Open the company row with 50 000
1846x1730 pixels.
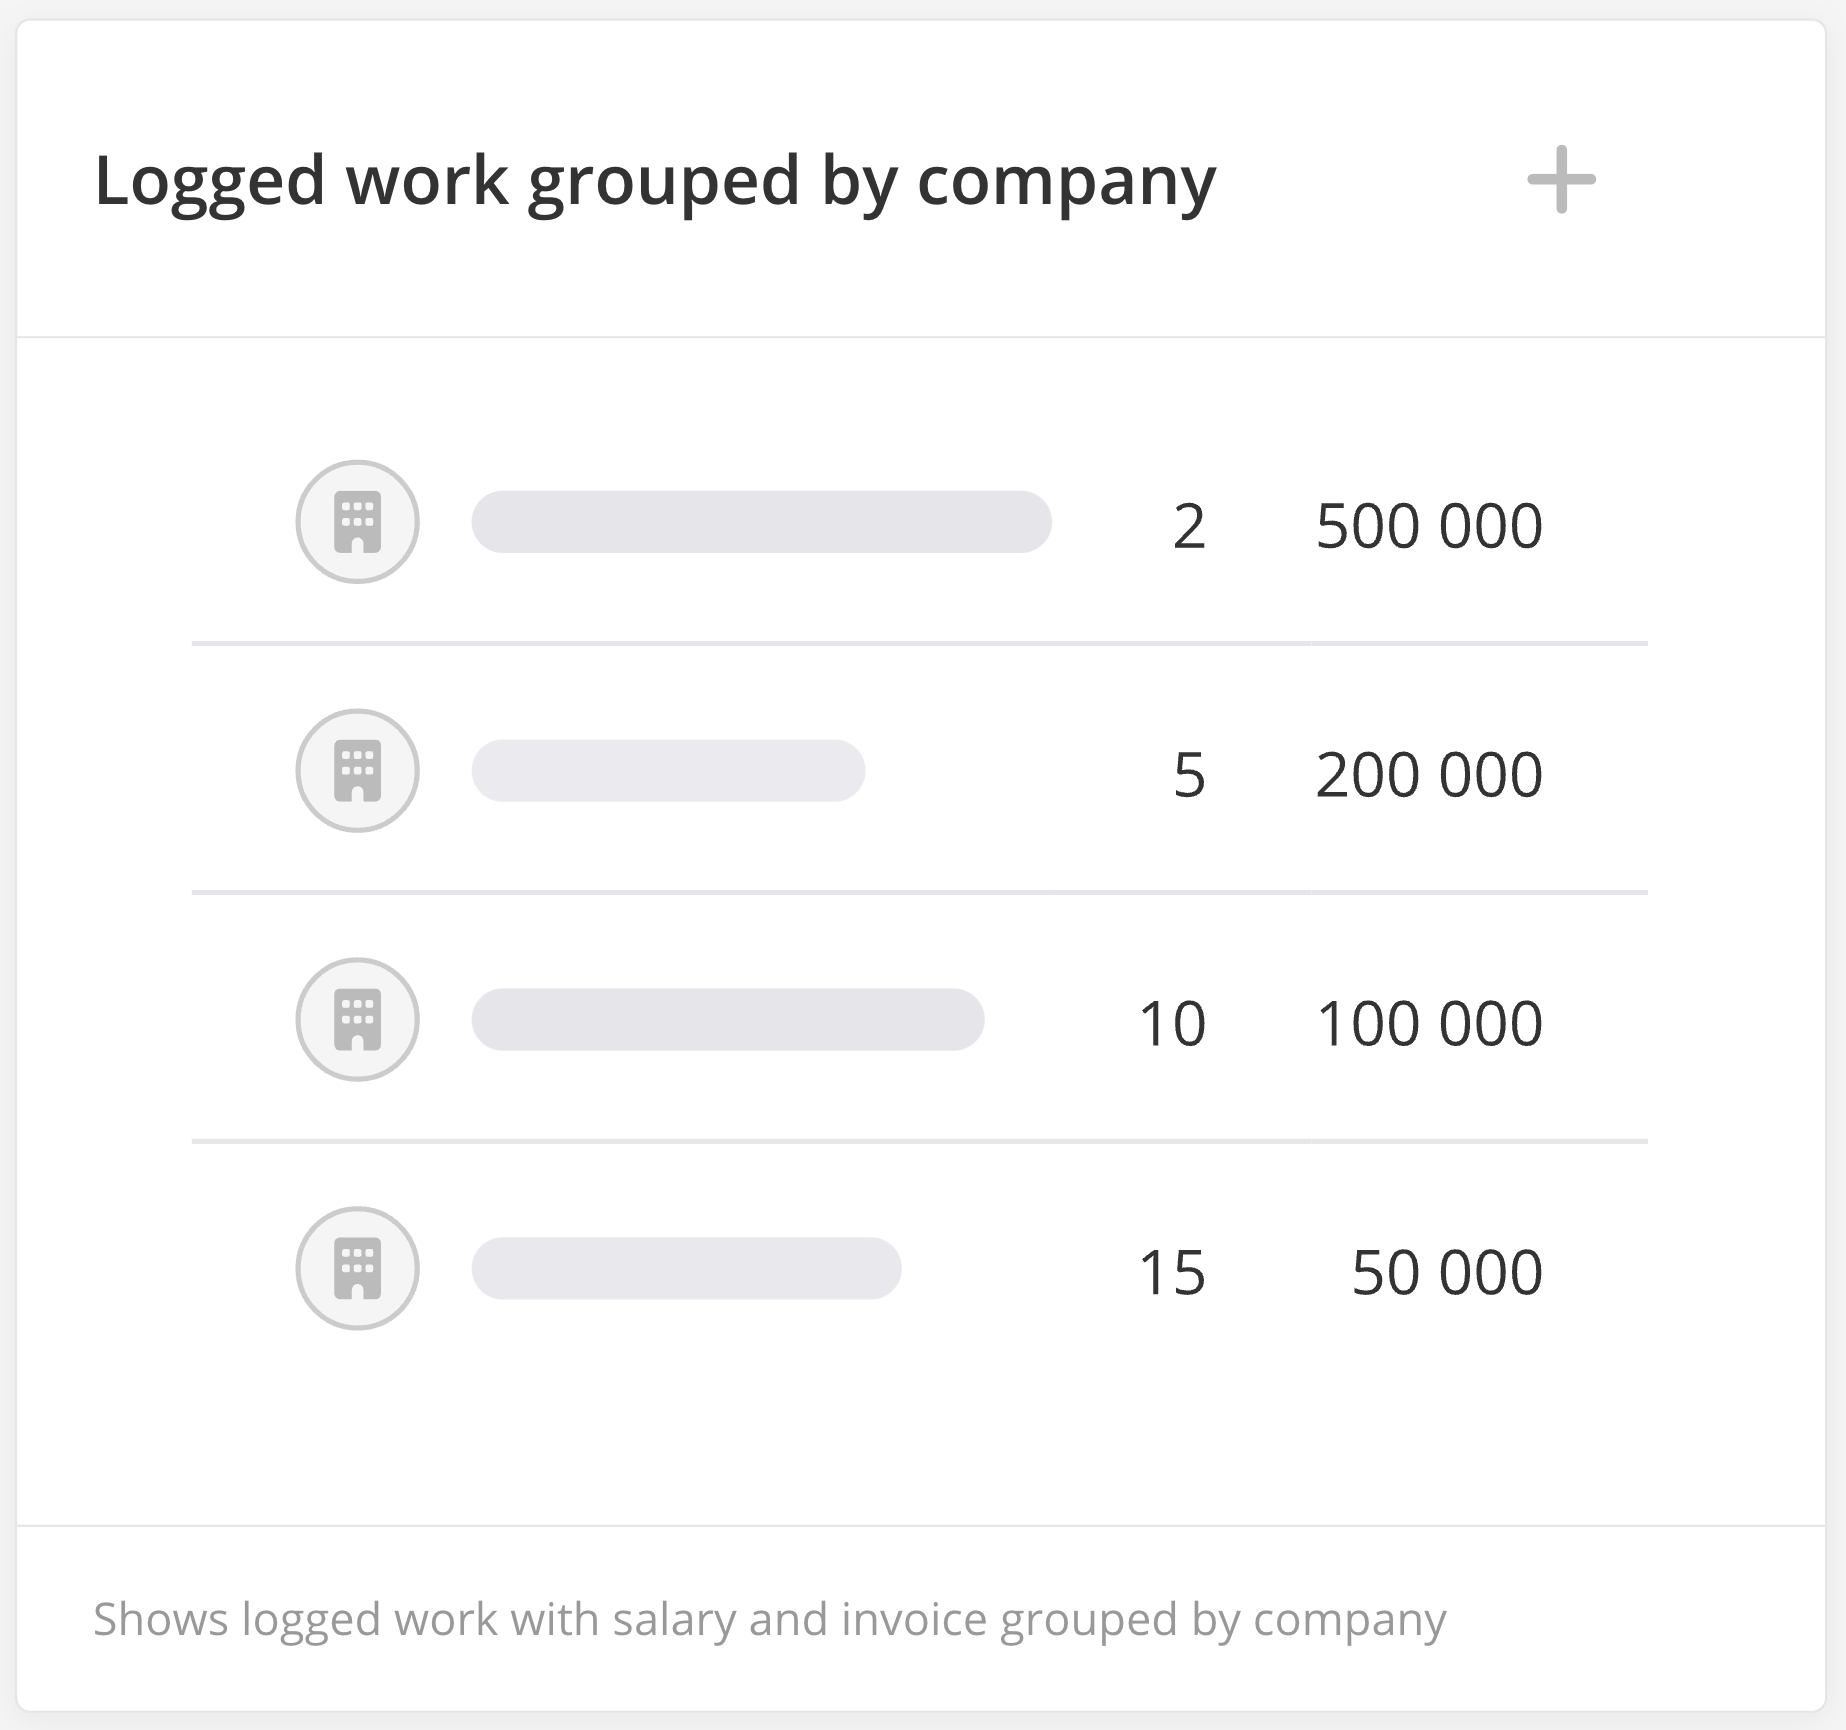[920, 1268]
